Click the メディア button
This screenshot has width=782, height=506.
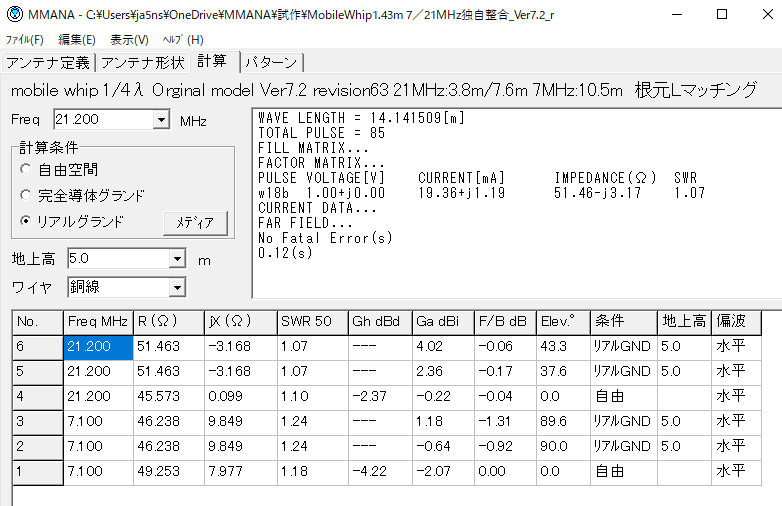tap(195, 223)
